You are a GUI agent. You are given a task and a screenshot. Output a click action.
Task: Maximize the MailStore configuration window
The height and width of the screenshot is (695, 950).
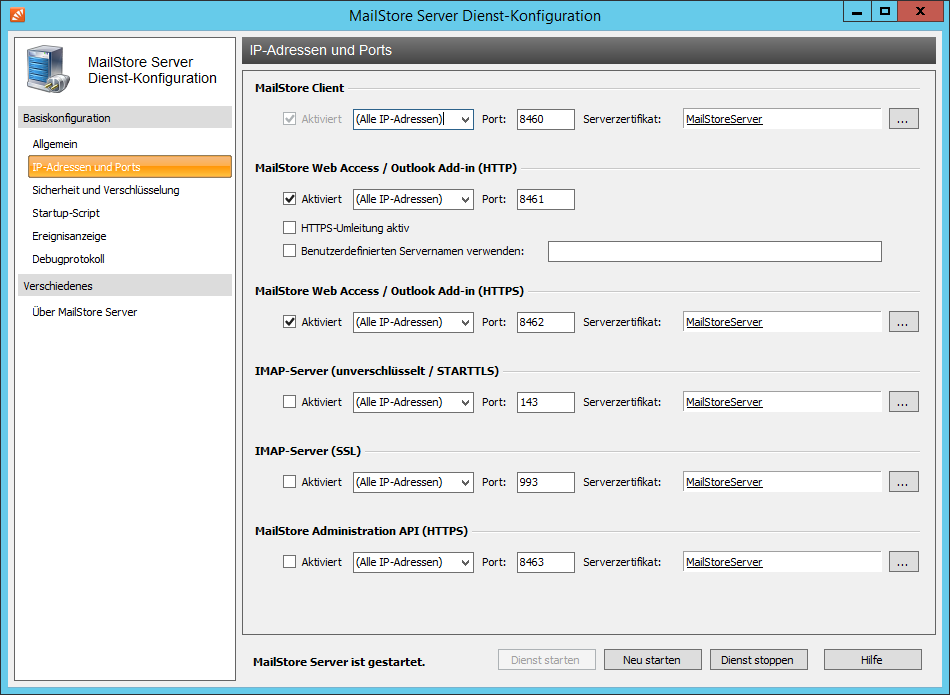click(x=885, y=12)
